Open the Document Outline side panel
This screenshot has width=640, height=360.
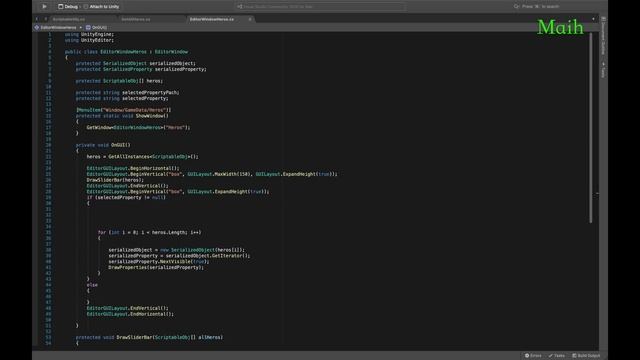(603, 36)
